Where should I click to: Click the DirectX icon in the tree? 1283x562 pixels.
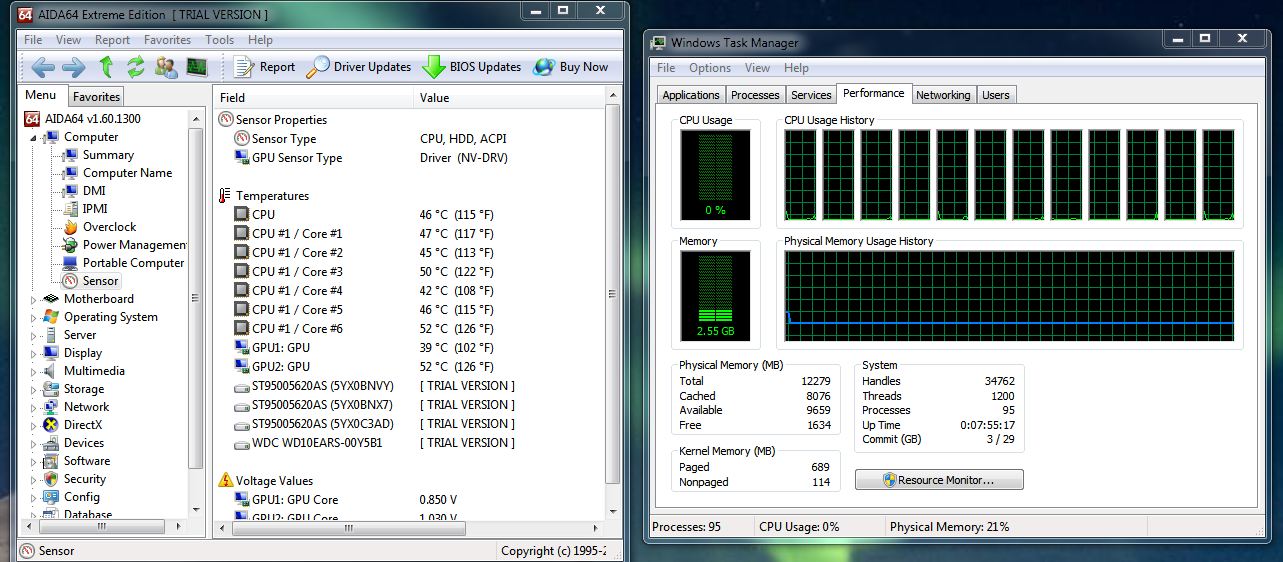(x=51, y=425)
